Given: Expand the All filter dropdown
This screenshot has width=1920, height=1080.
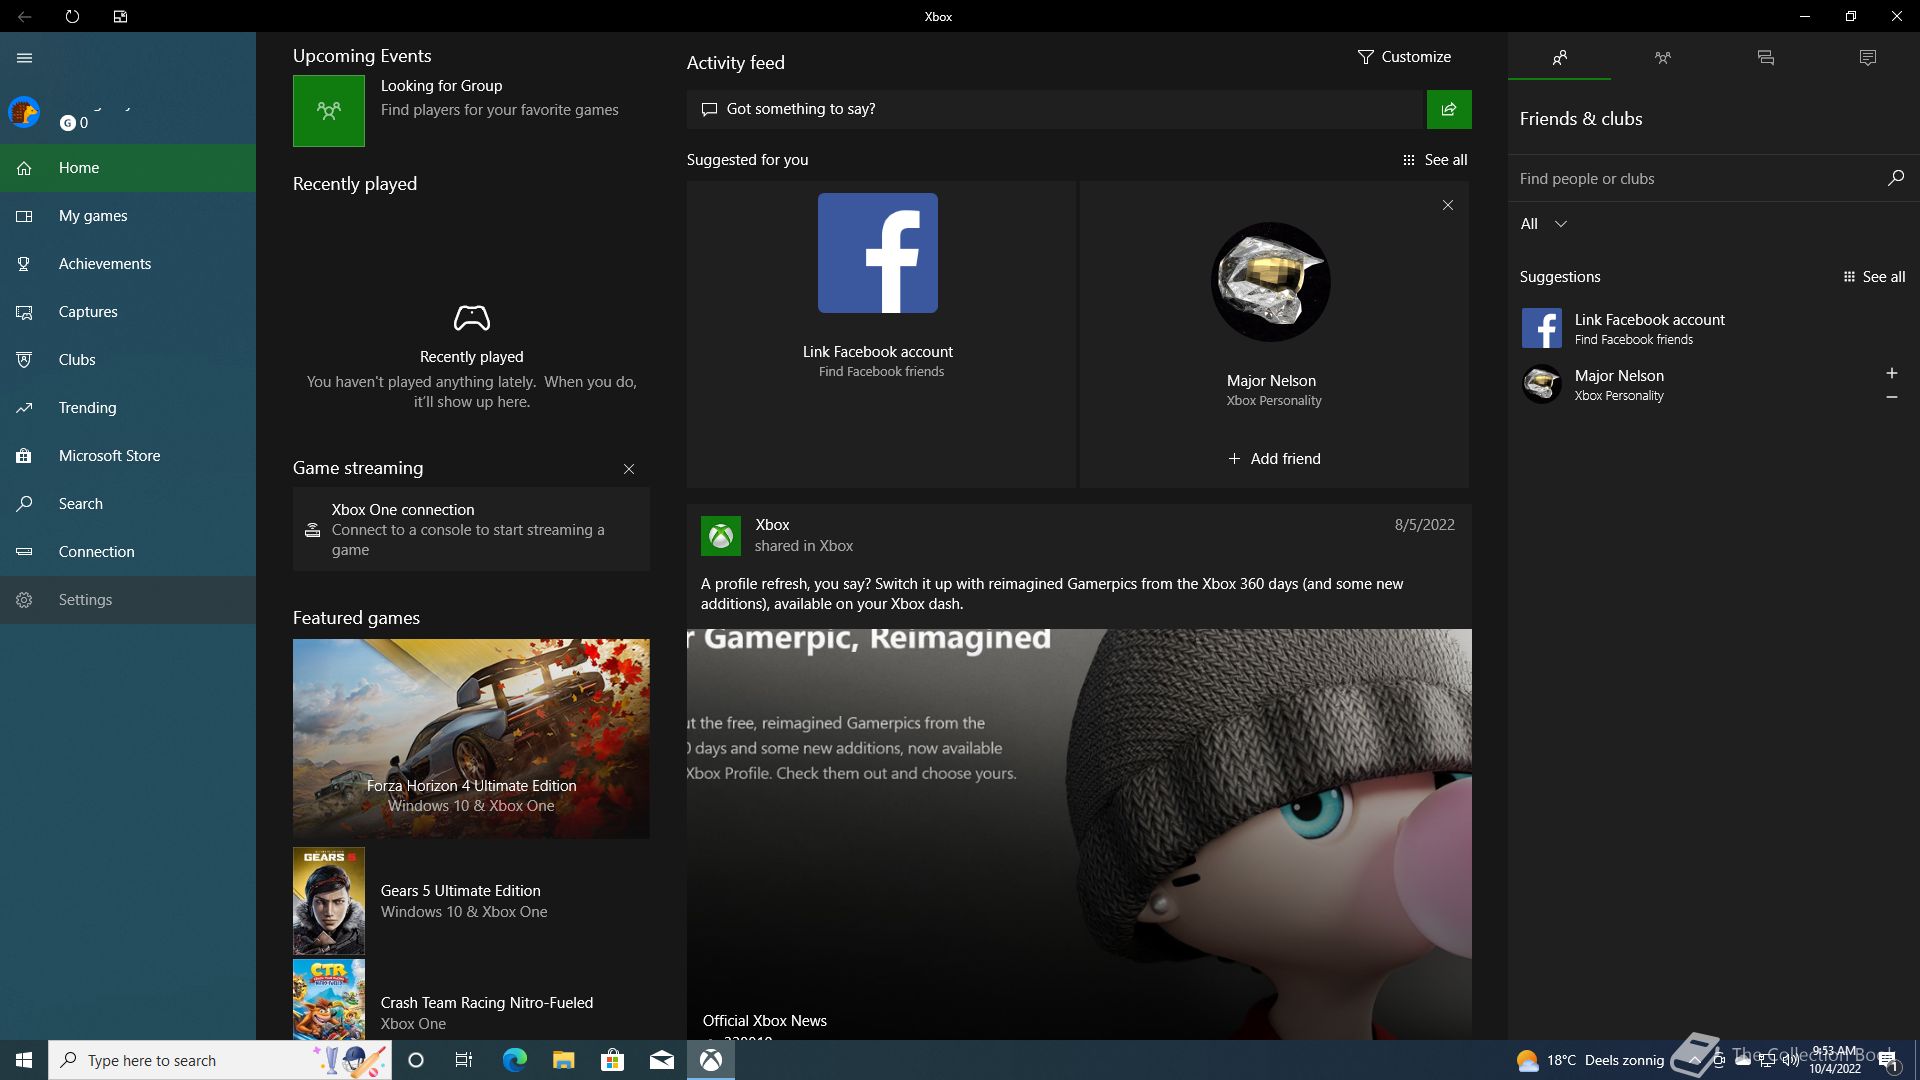Looking at the screenshot, I should (x=1543, y=224).
